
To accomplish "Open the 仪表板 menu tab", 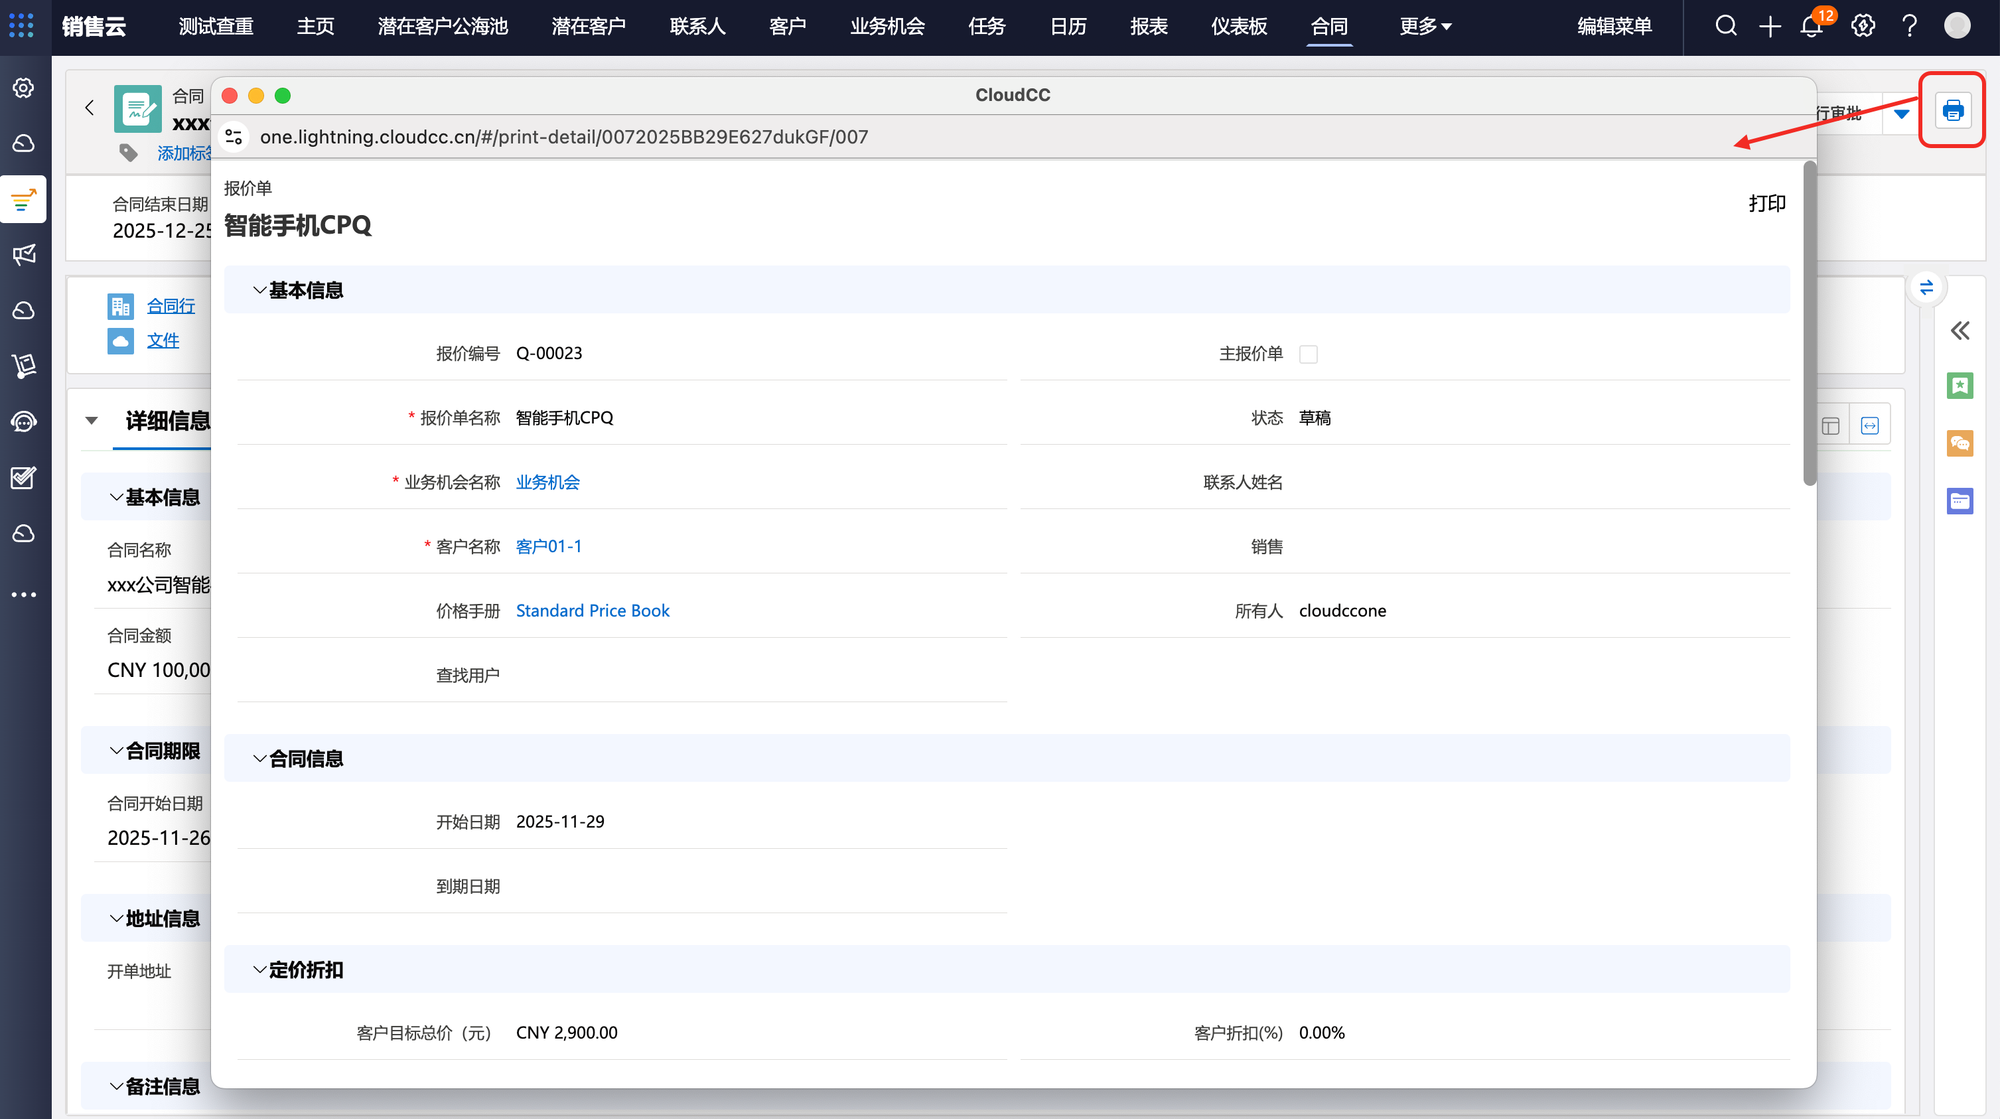I will coord(1239,27).
